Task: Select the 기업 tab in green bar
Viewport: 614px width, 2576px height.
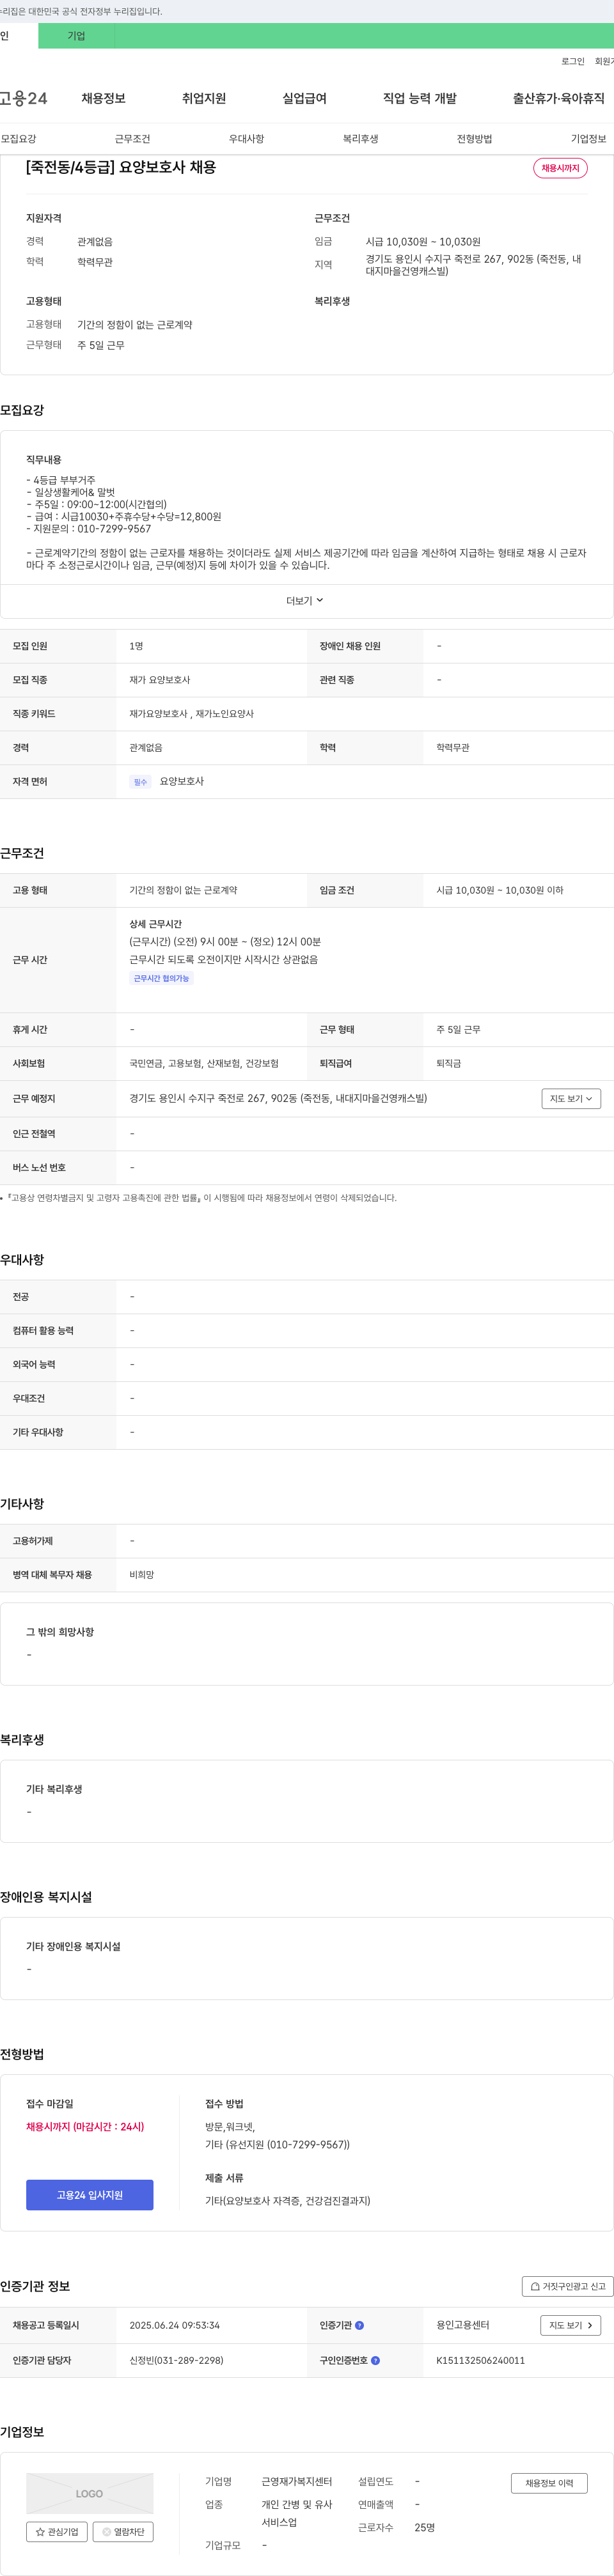Action: click(x=76, y=36)
